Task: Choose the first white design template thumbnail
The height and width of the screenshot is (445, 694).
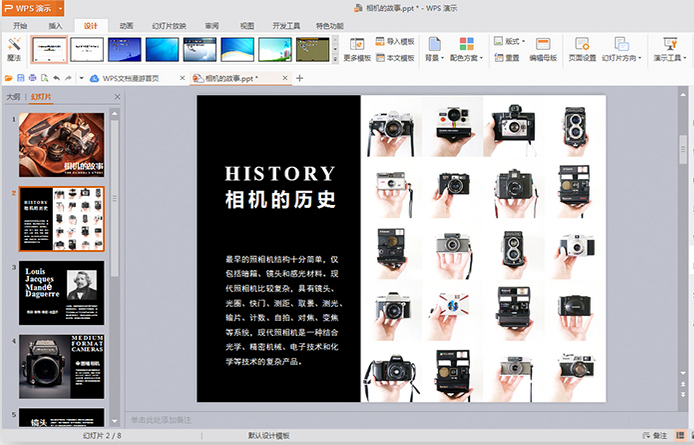Action: 50,49
